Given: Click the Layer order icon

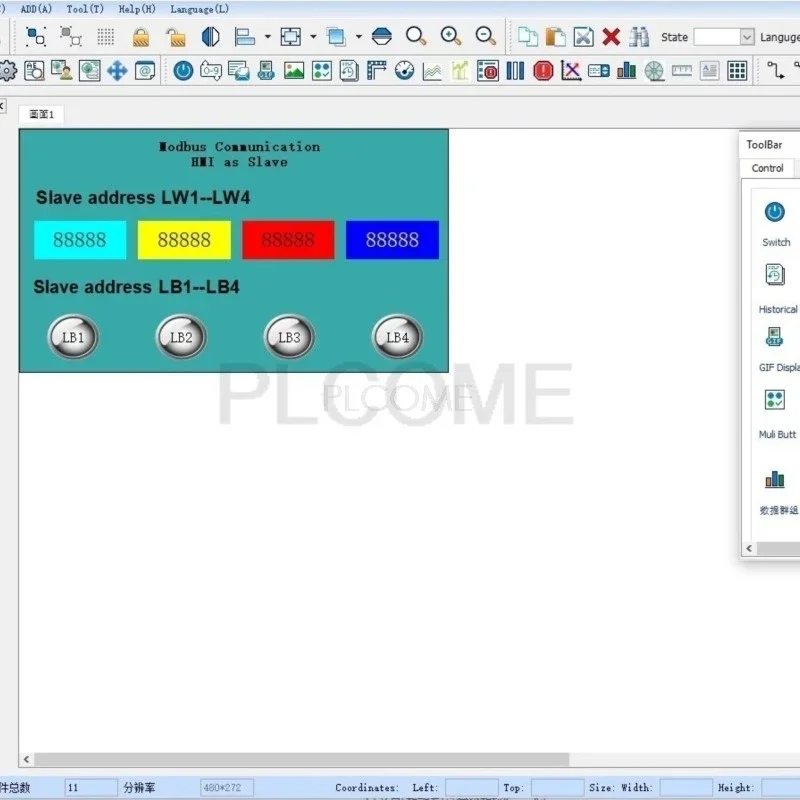Looking at the screenshot, I should (336, 37).
